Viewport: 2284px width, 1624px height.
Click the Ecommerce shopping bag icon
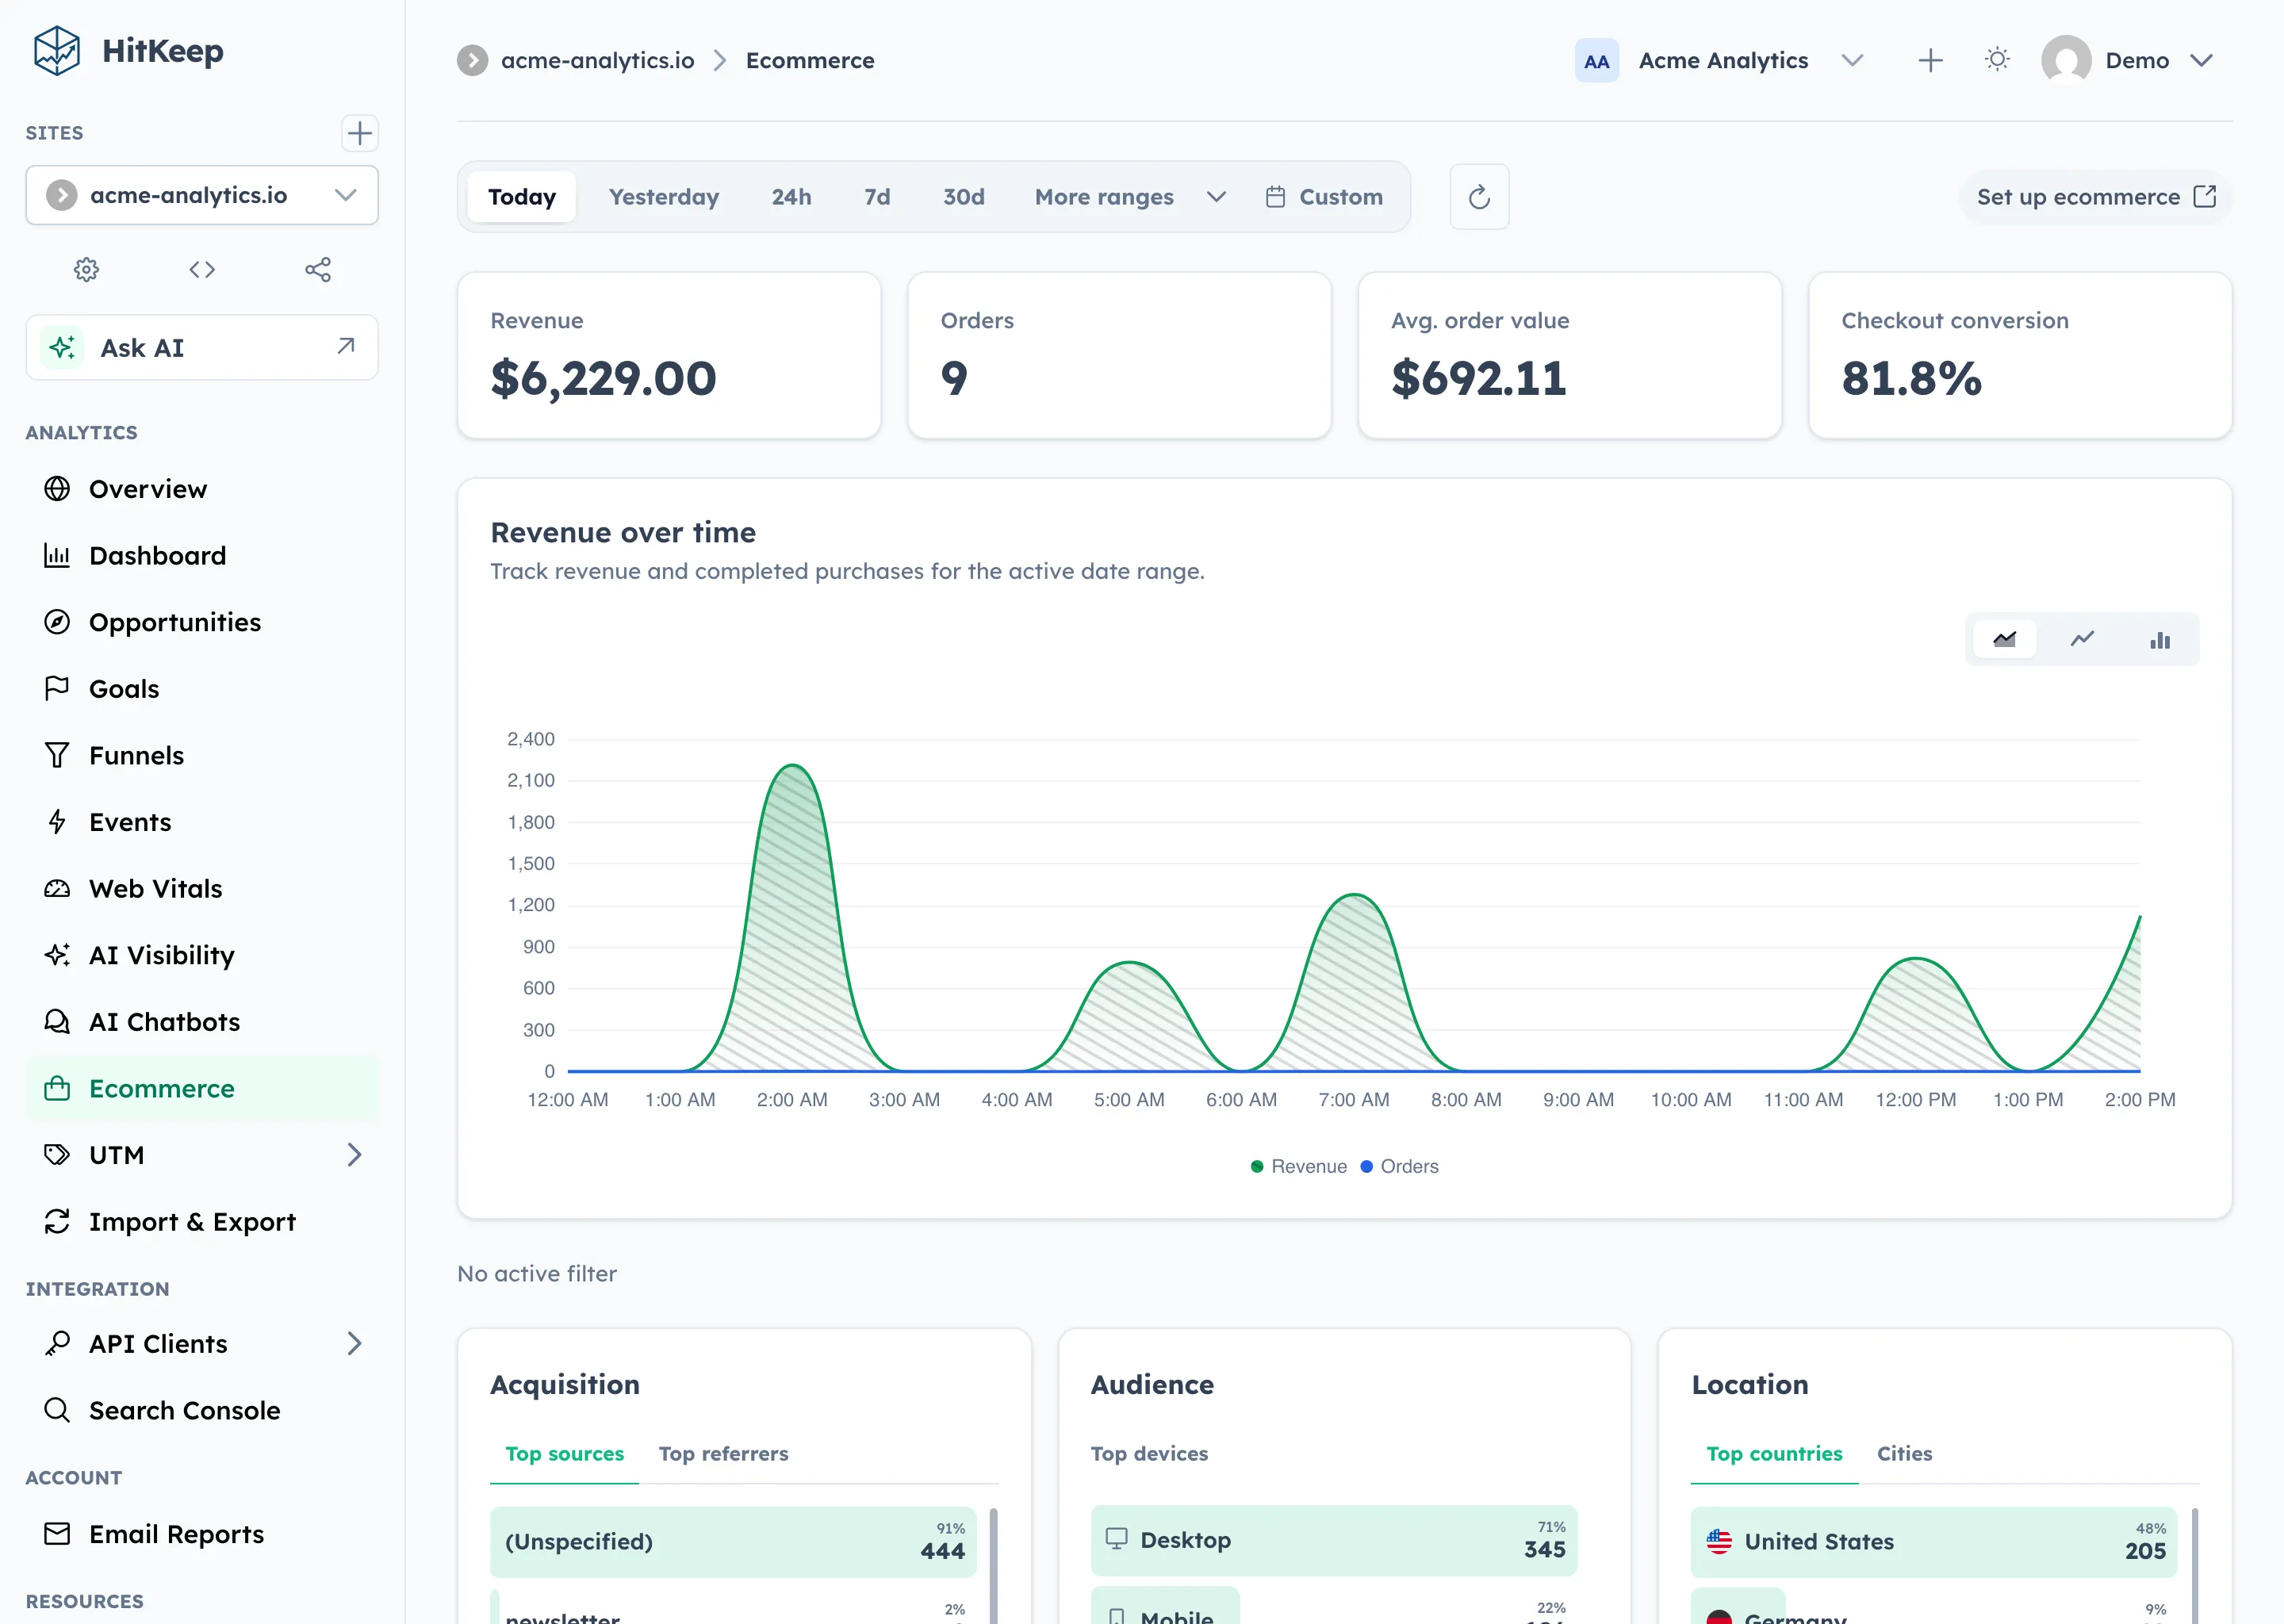57,1088
